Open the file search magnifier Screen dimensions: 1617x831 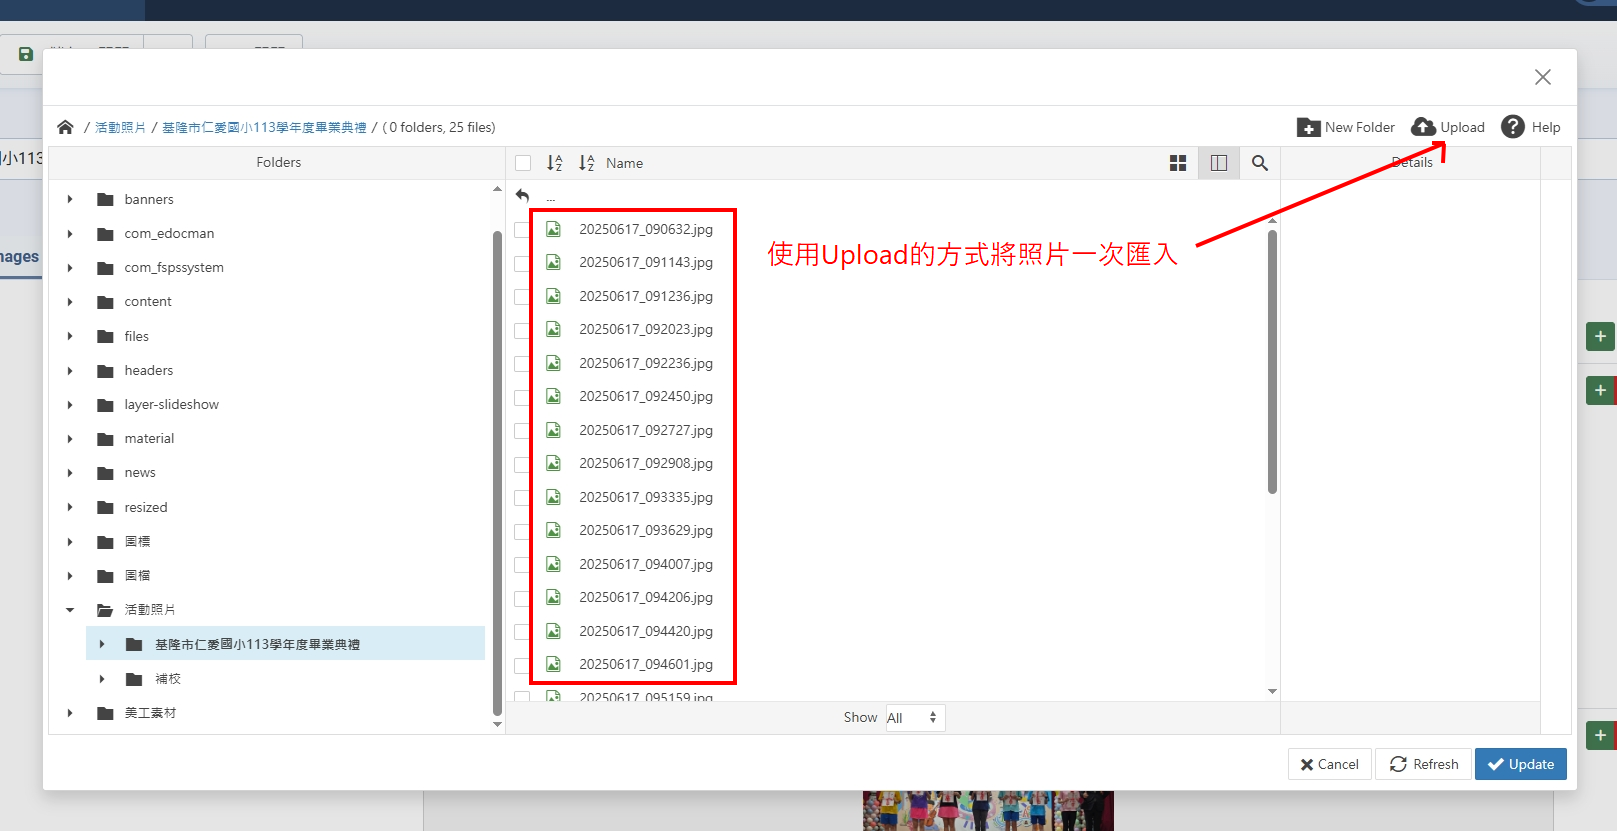pyautogui.click(x=1260, y=163)
